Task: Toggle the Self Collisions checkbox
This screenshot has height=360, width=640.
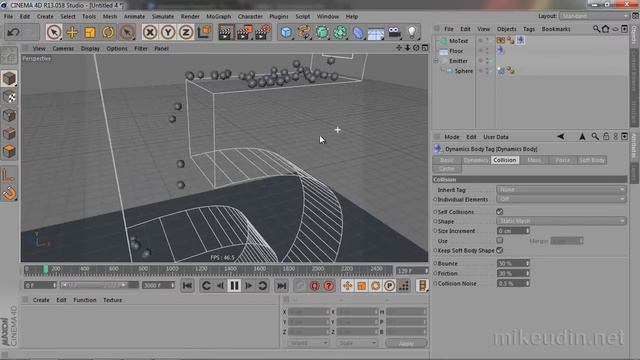Action: click(x=500, y=211)
